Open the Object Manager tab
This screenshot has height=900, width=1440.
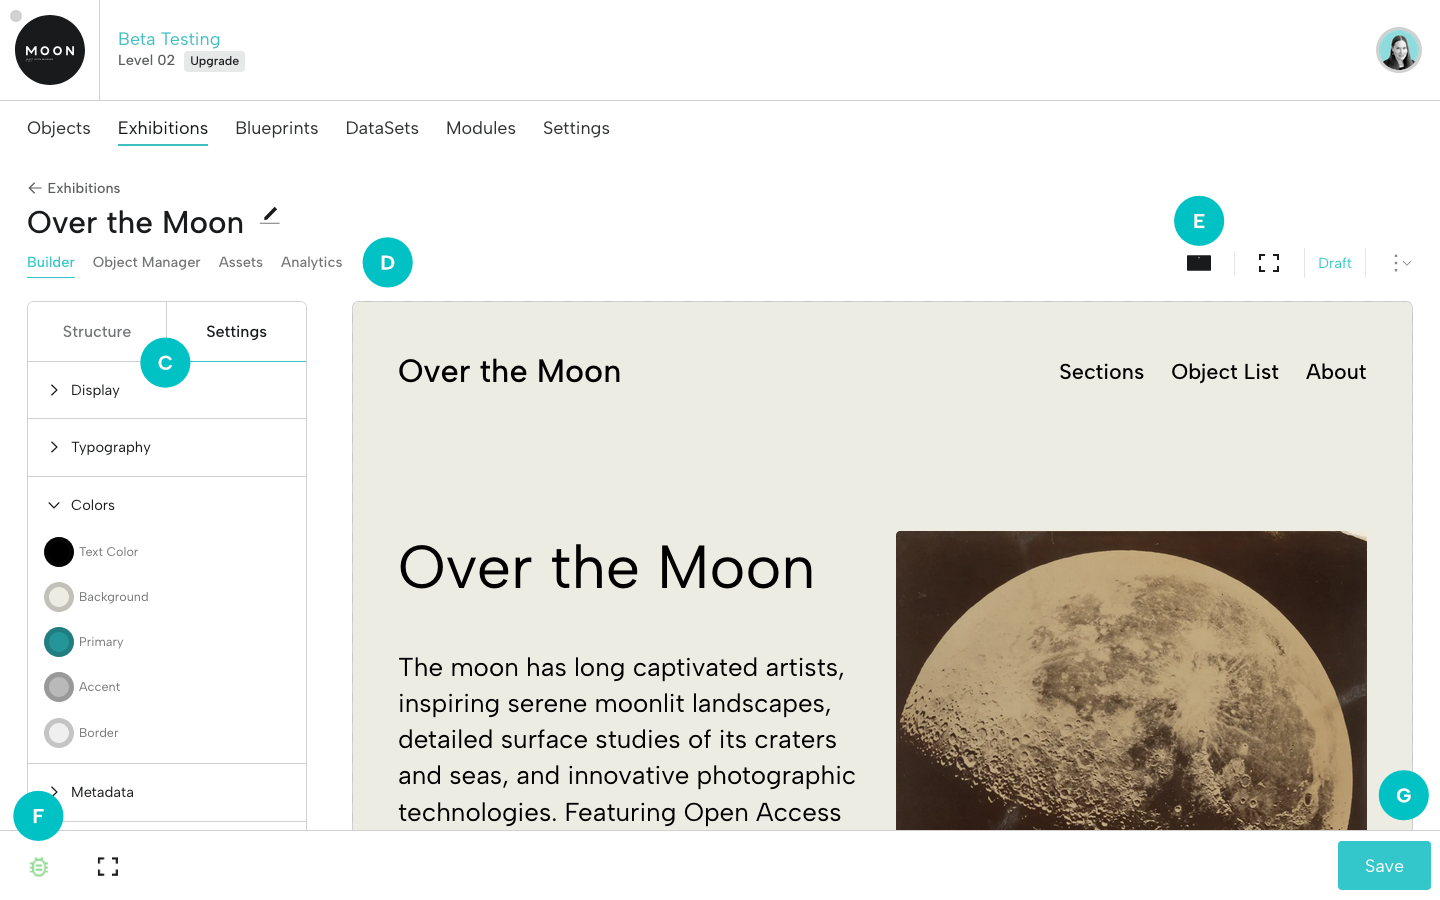[146, 262]
